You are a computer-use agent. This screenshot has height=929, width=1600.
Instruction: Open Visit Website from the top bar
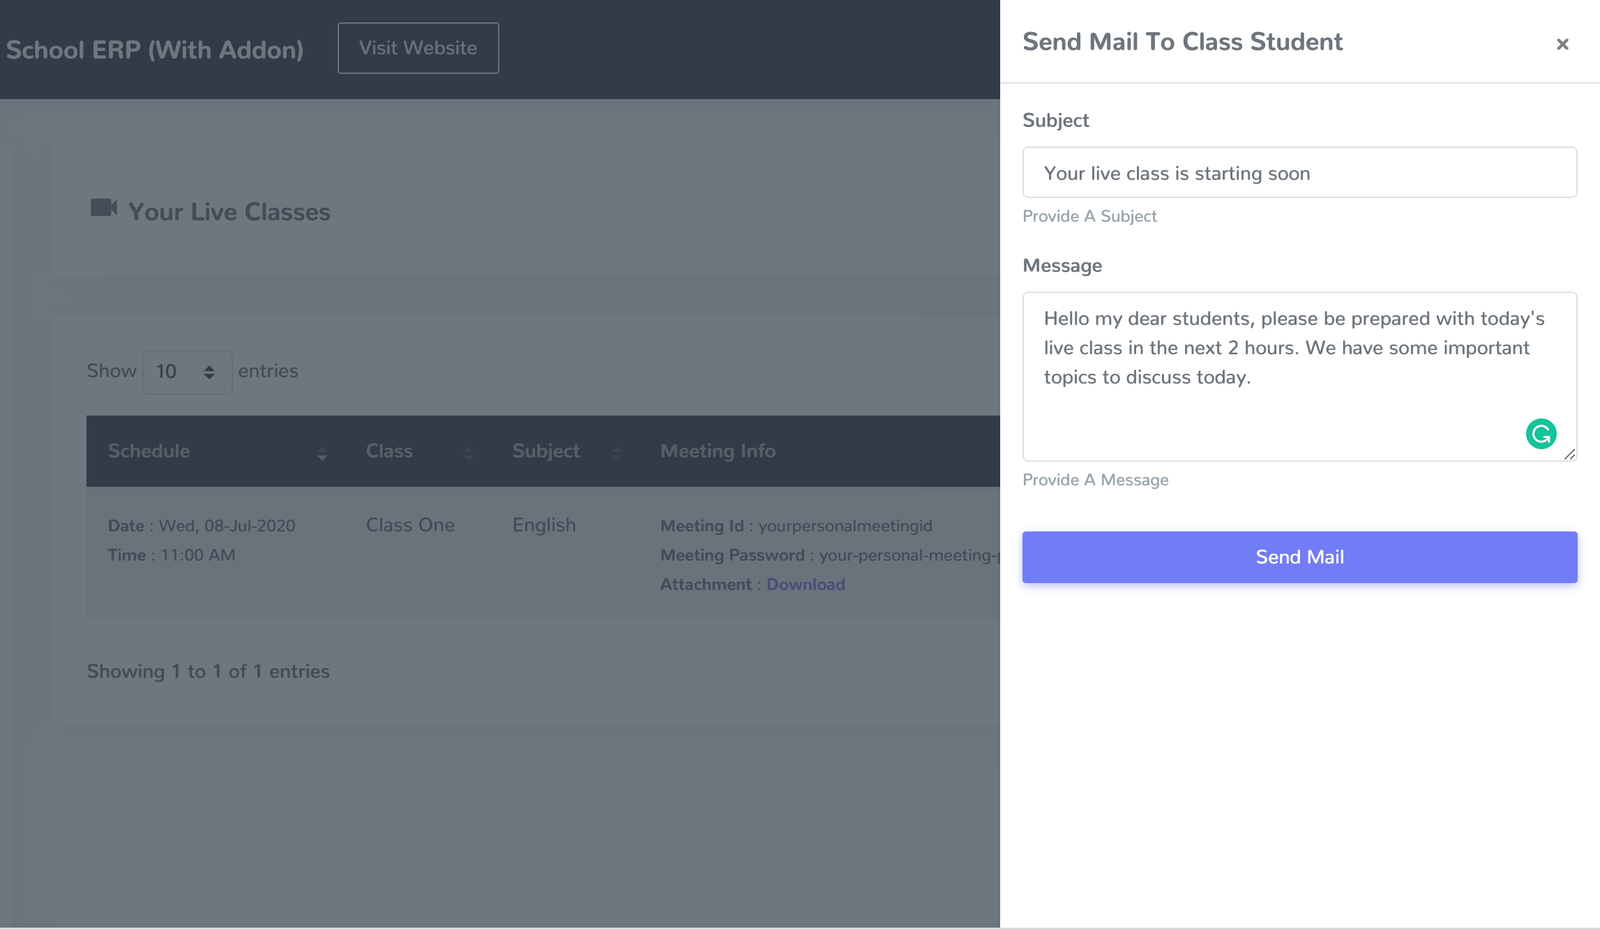tap(418, 47)
